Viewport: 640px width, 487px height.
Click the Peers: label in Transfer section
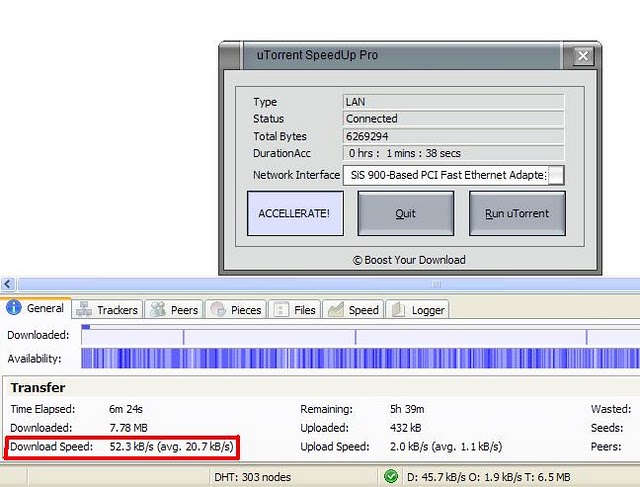coord(606,447)
